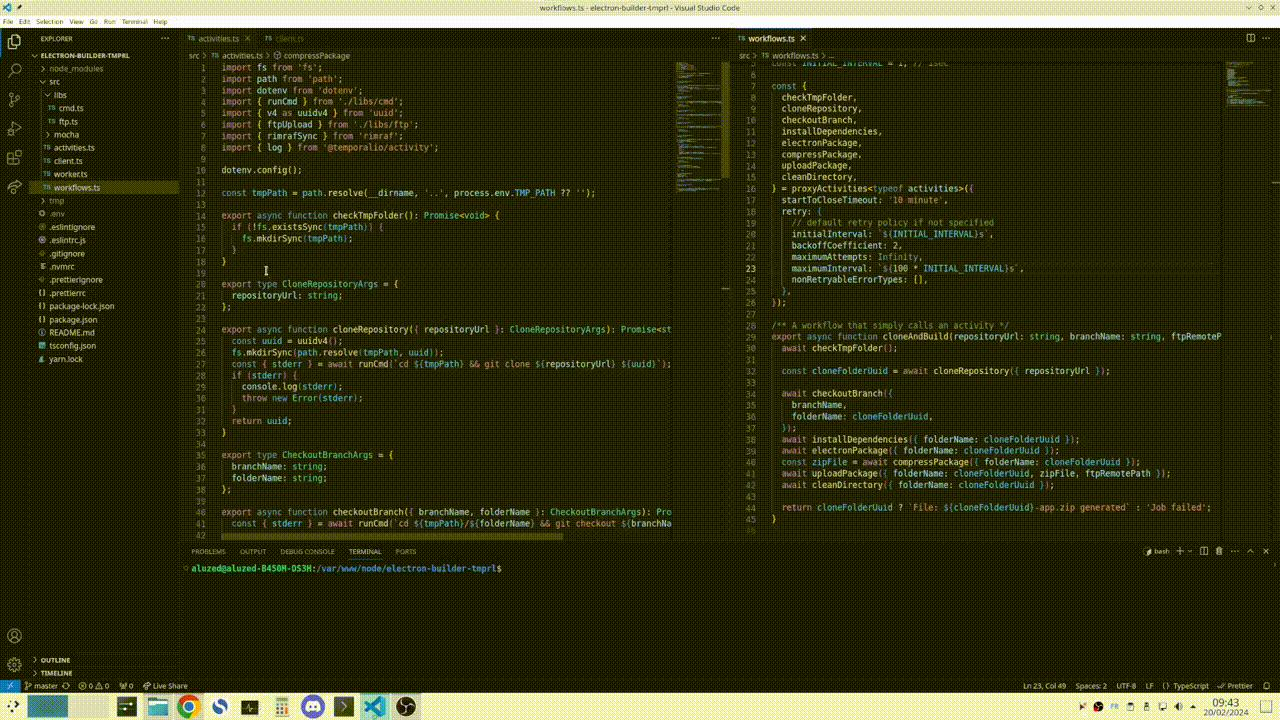Collapse the libs folder
This screenshot has height=720, width=1280.
(x=60, y=95)
